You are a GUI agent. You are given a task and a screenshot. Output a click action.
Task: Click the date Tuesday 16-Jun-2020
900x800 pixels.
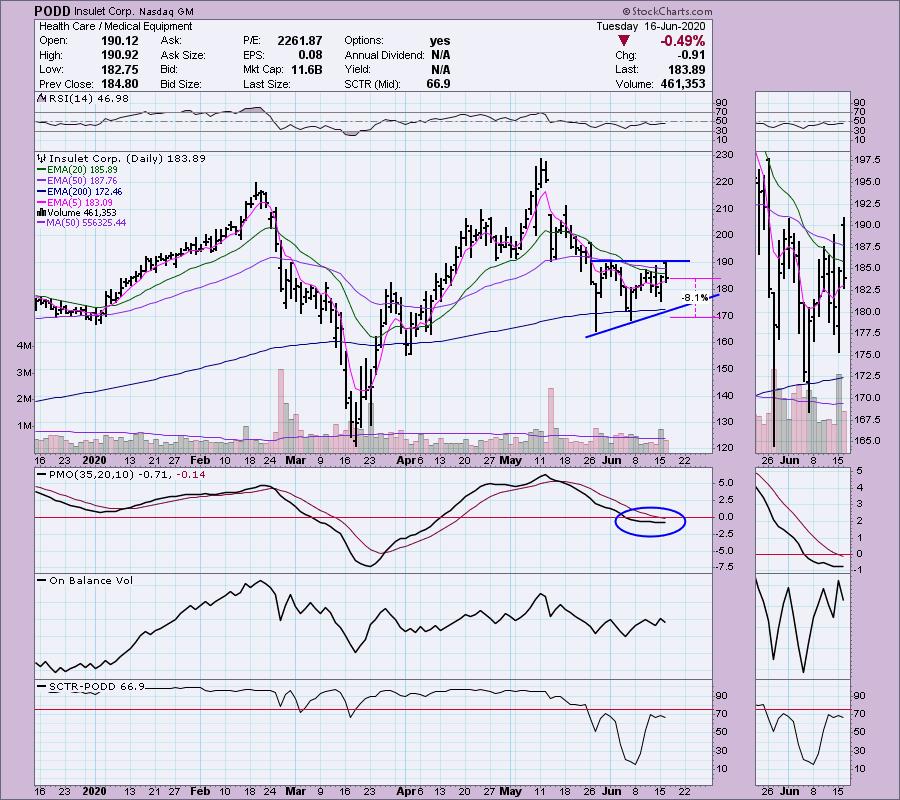[650, 26]
